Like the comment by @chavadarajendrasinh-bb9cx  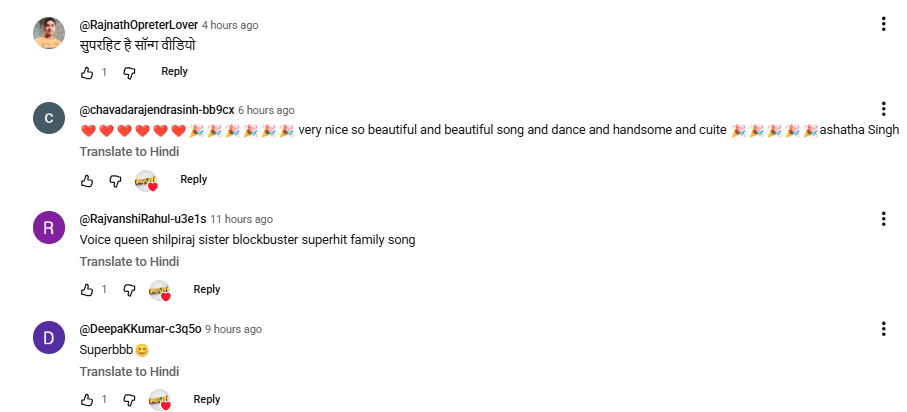pyautogui.click(x=87, y=181)
